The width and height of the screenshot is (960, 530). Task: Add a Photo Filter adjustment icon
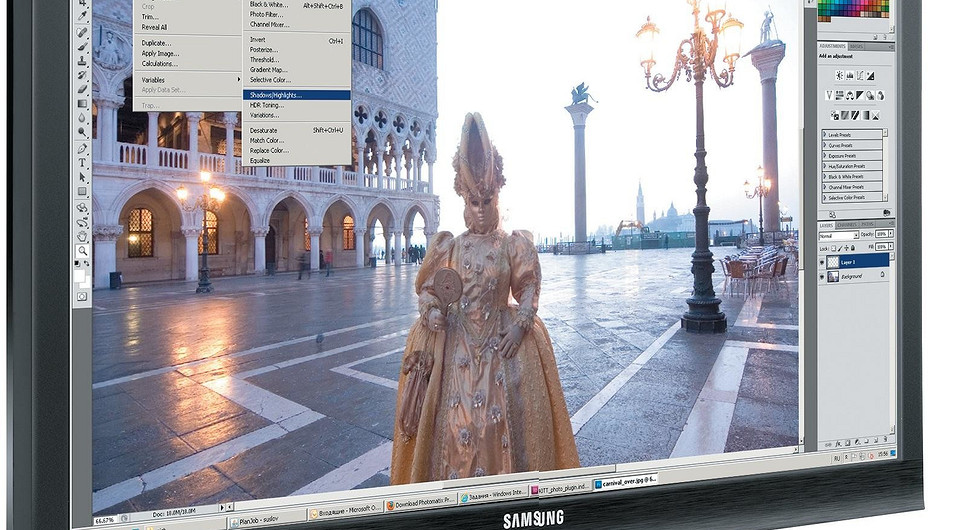(870, 95)
